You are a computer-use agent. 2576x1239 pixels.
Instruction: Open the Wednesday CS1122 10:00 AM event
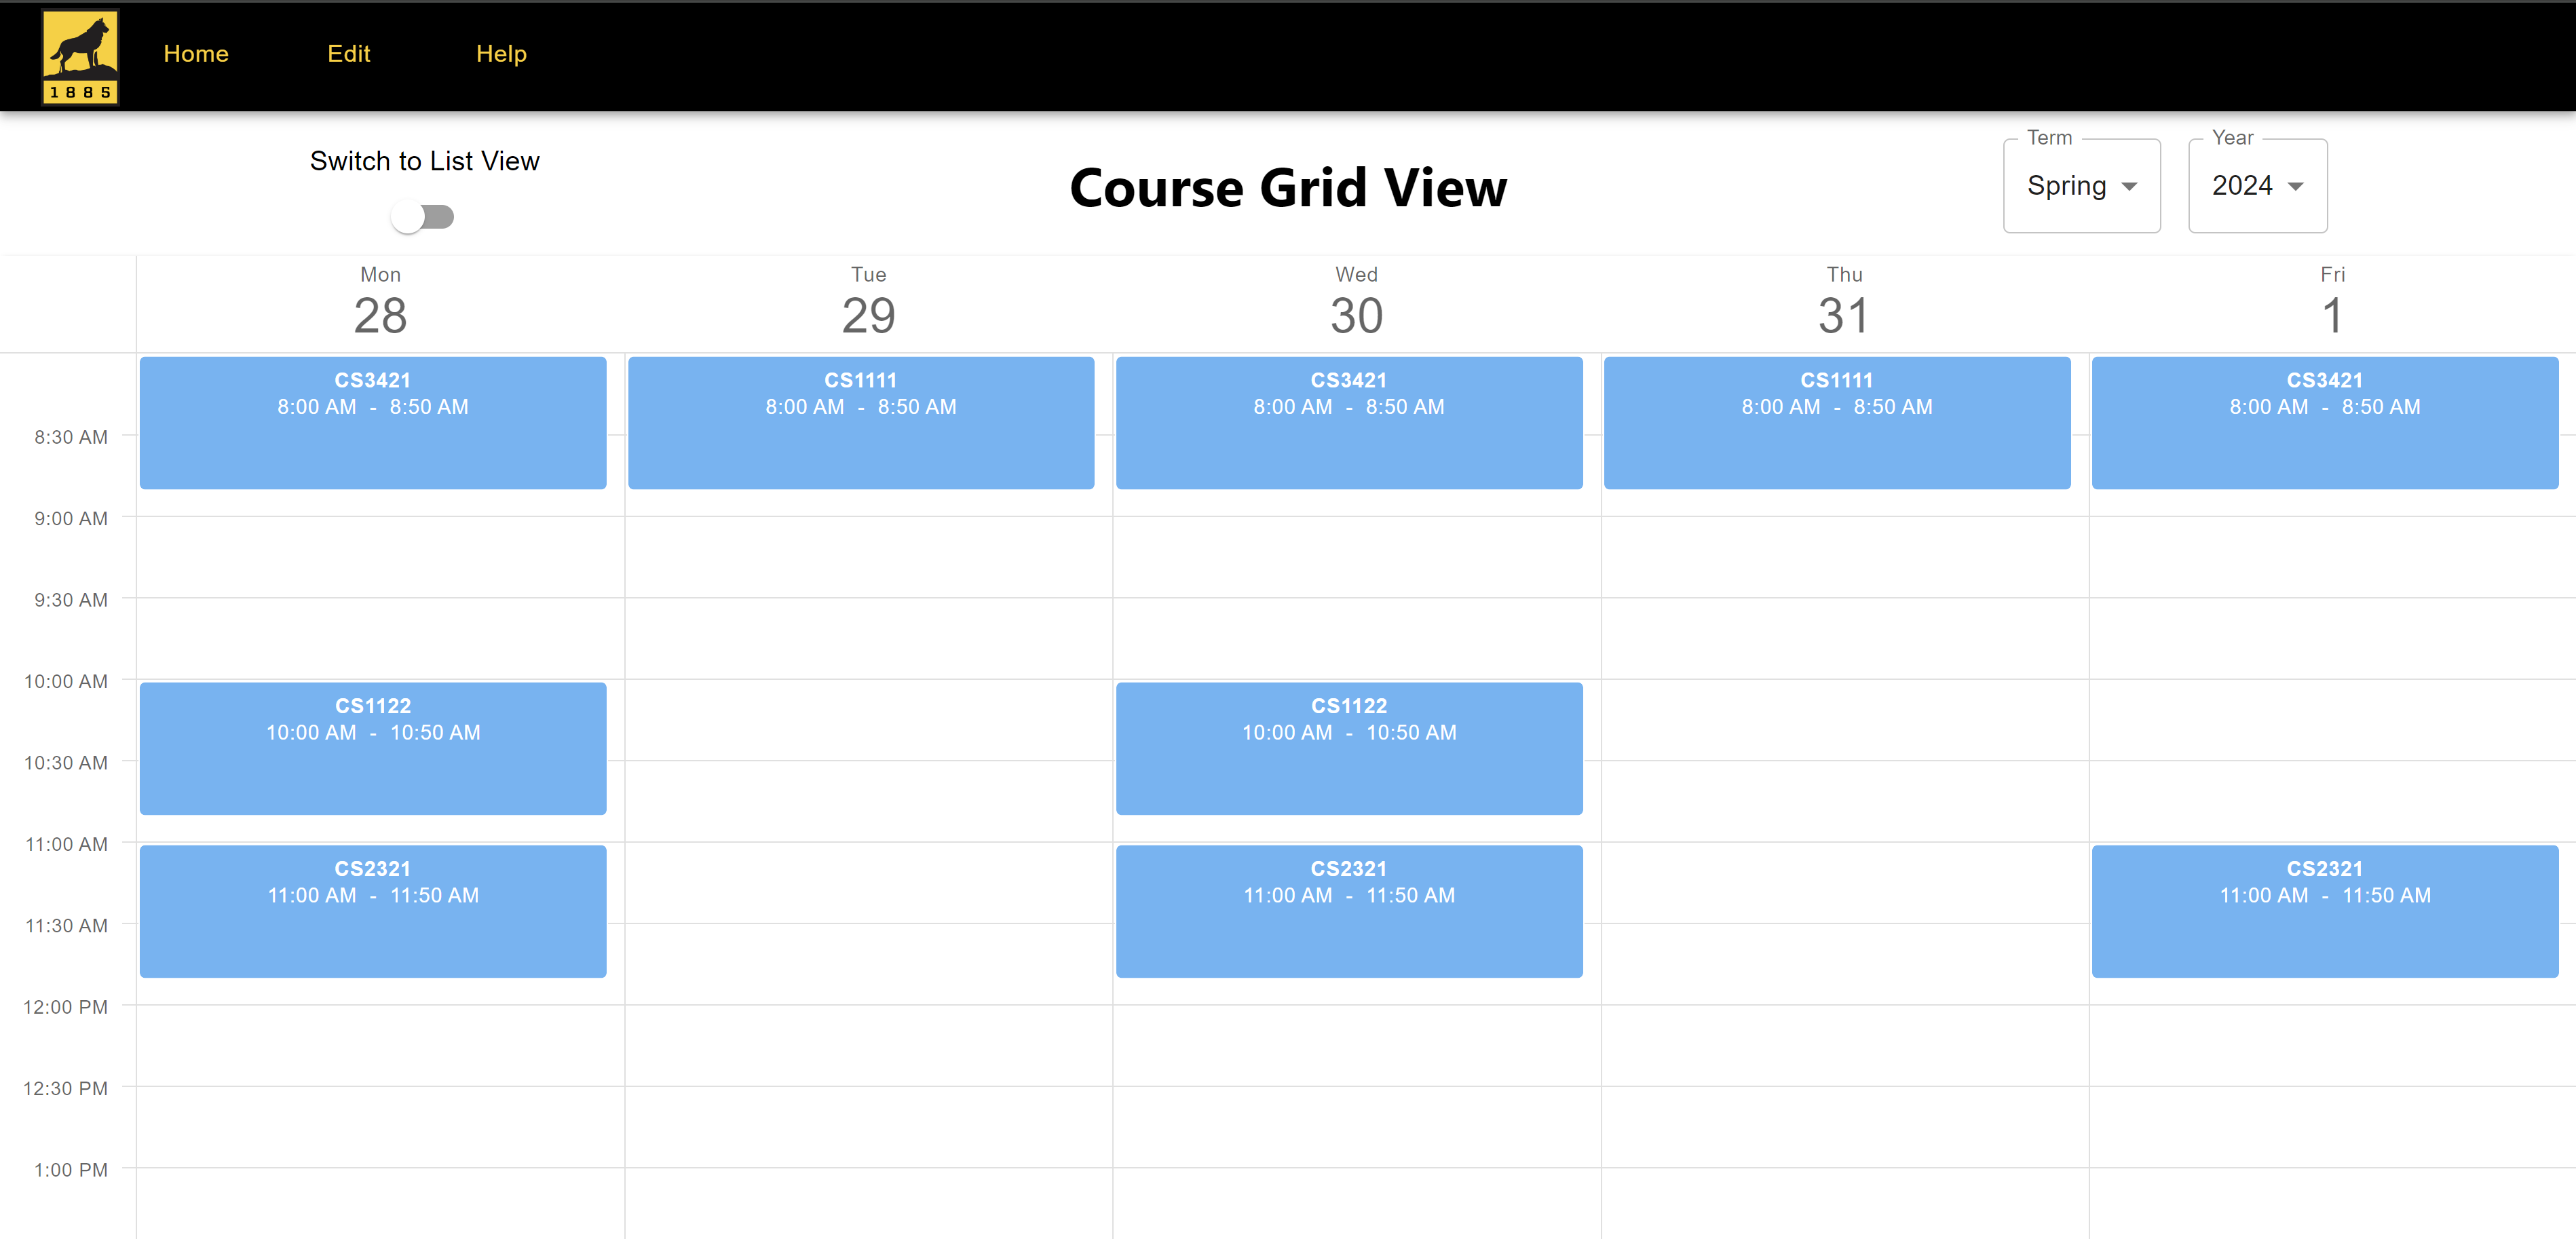(1349, 748)
